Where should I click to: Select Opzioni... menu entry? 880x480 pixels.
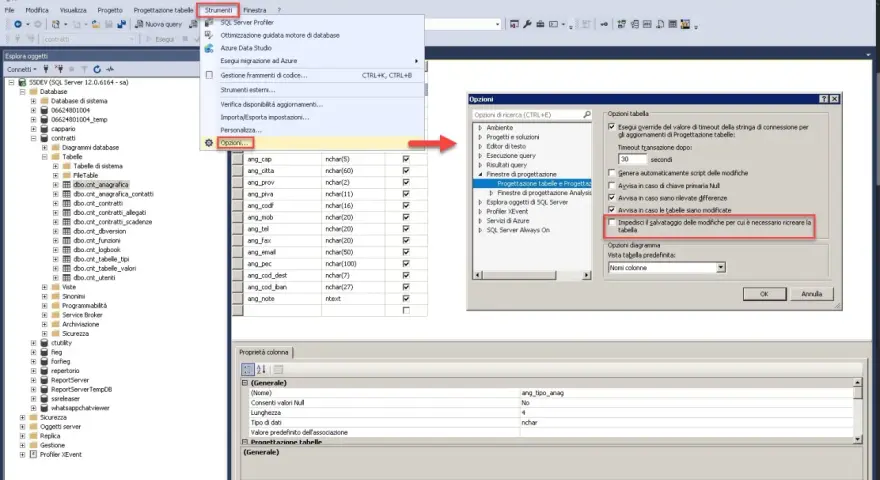234,143
